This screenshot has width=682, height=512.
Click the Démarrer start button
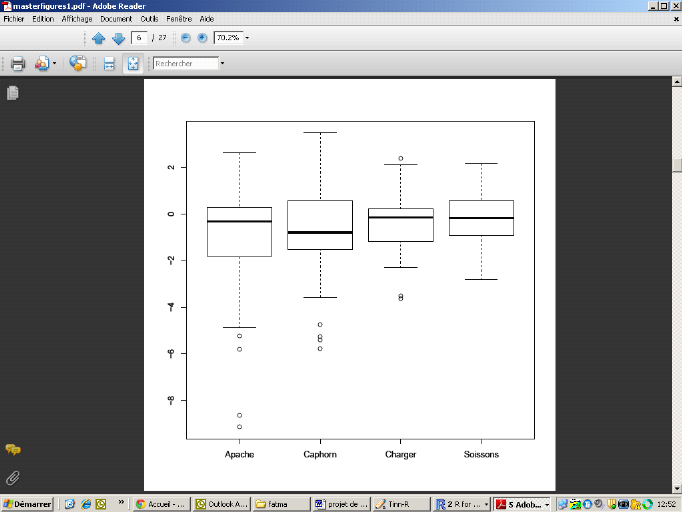tap(27, 504)
